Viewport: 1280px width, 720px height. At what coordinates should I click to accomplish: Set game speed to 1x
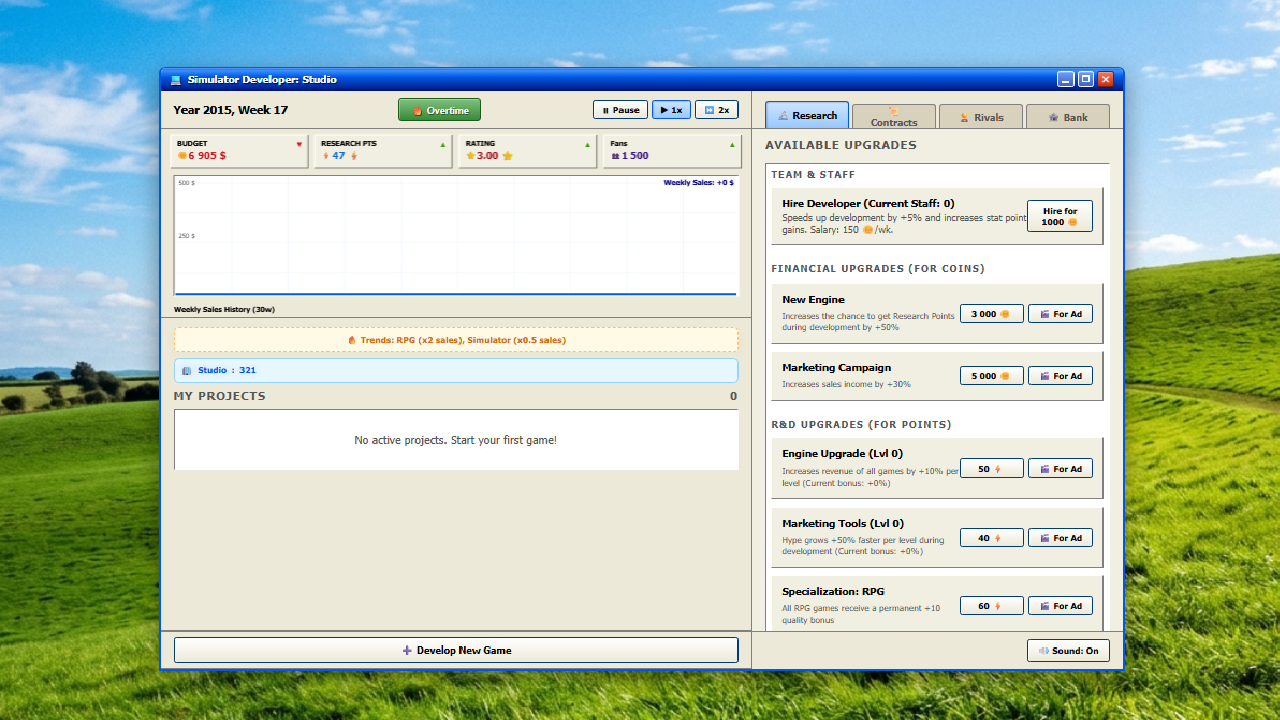click(x=671, y=110)
